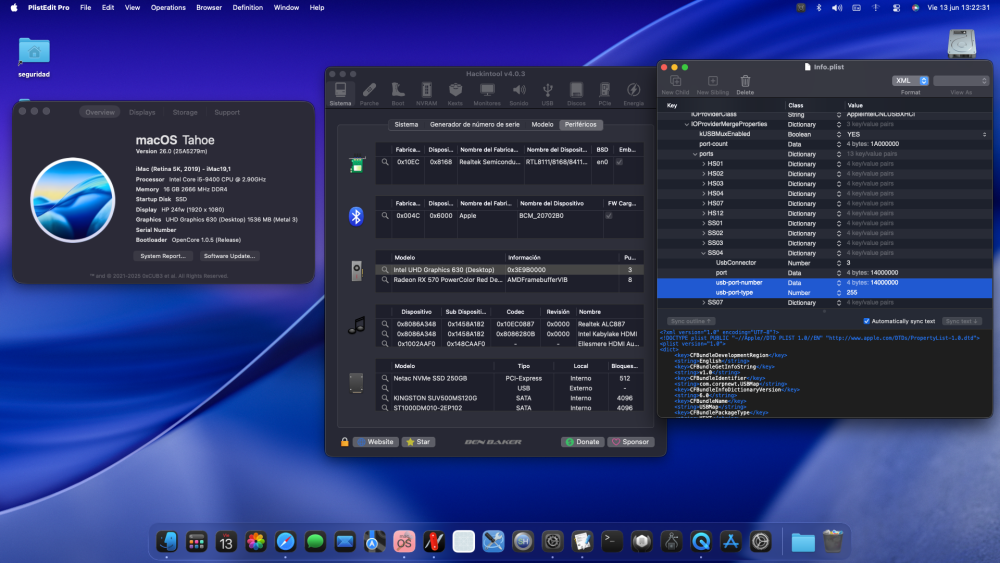Click magnifier next to Realtek ALC887 row
1000x563 pixels.
click(x=385, y=324)
